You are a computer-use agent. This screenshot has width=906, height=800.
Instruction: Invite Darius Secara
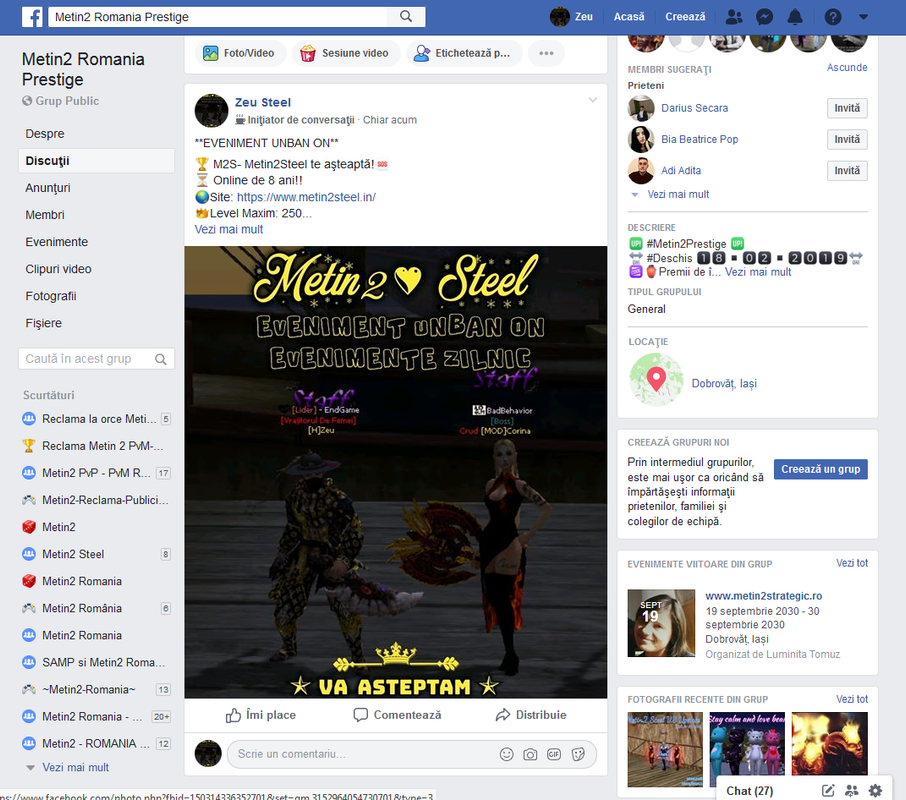[847, 108]
